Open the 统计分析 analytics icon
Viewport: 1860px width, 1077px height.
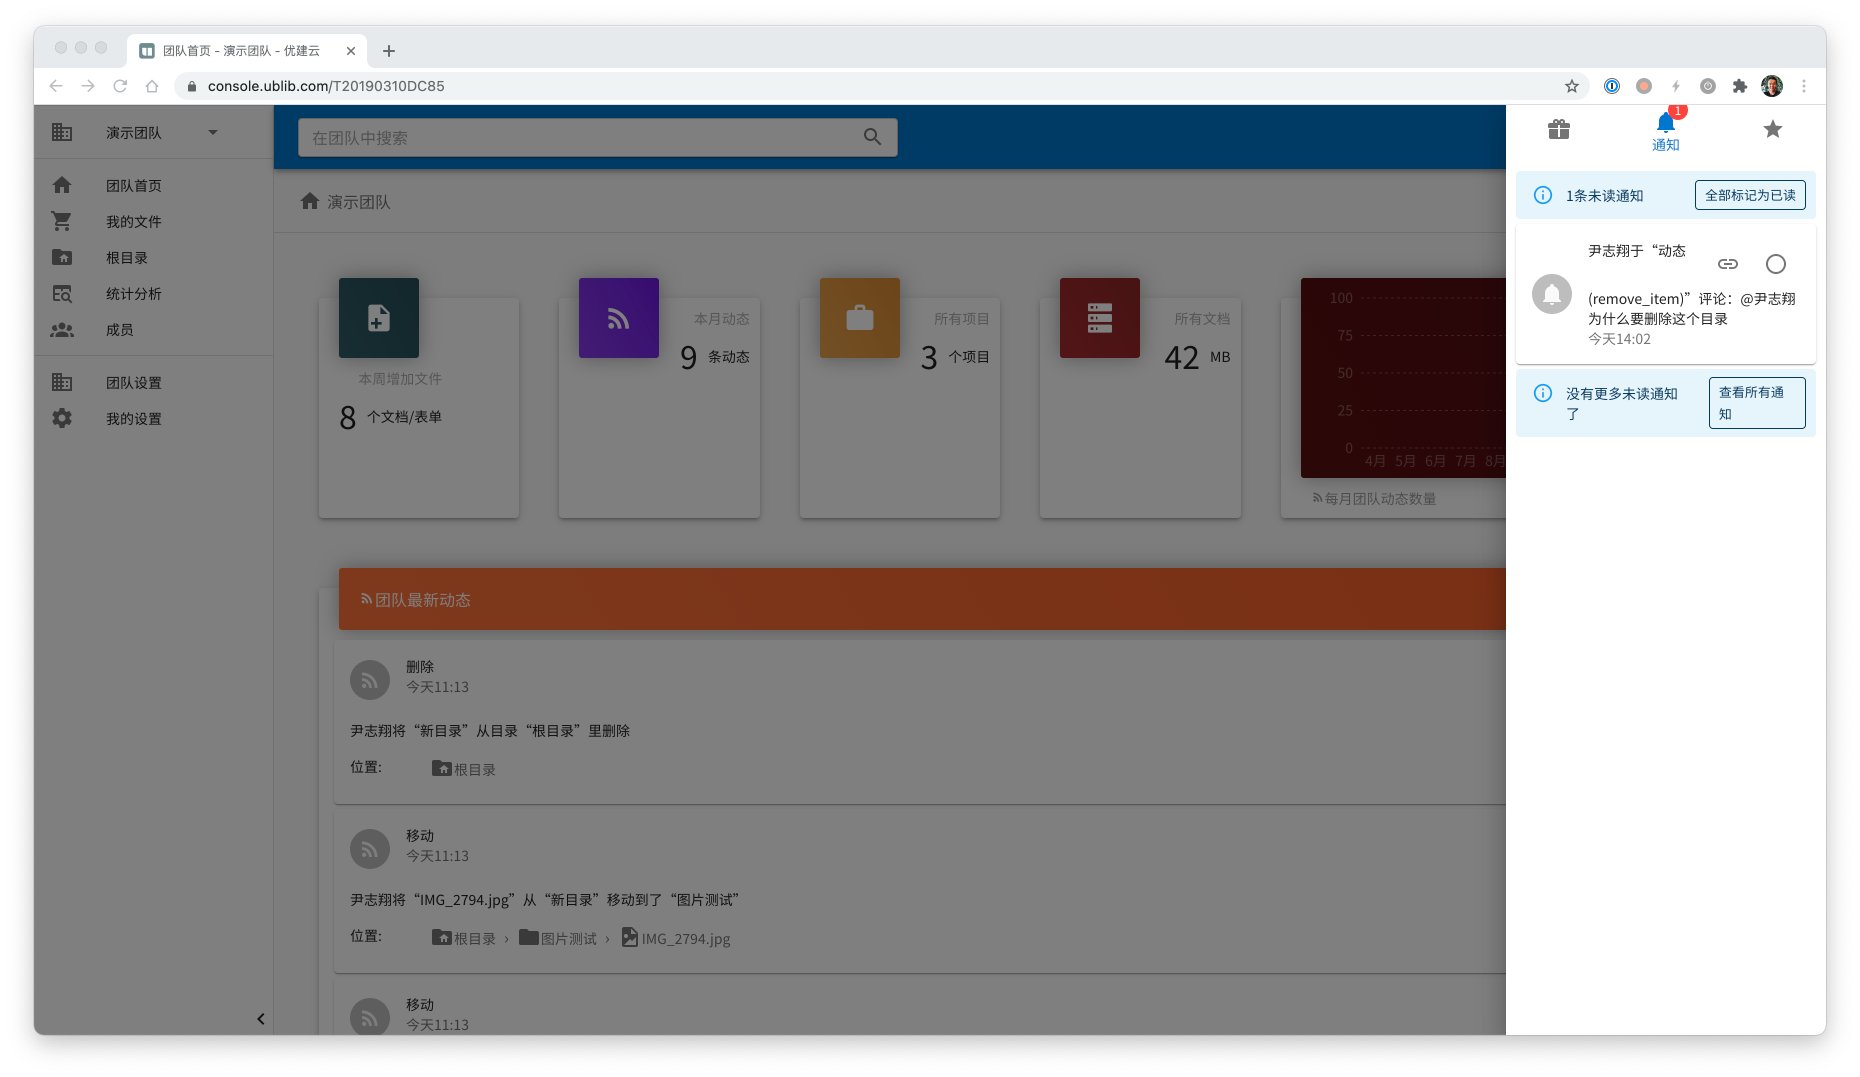pyautogui.click(x=62, y=293)
